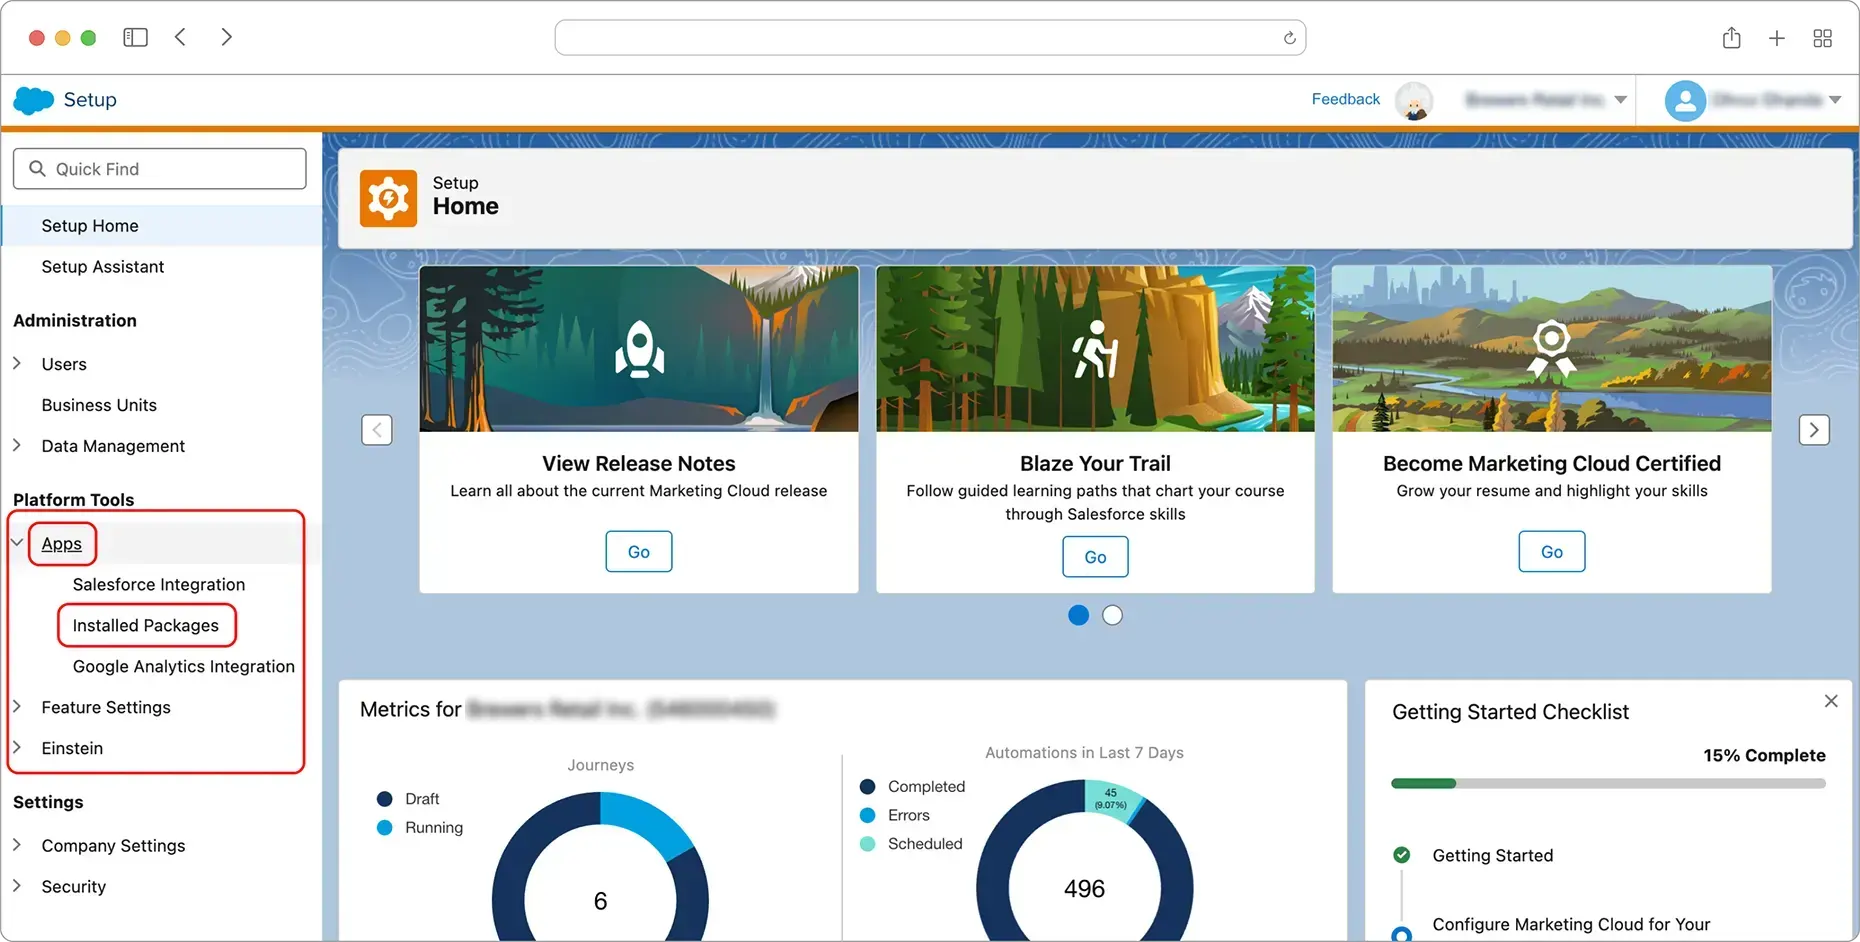The width and height of the screenshot is (1860, 942).
Task: Click the hiker icon on Blaze Your Trail
Action: click(x=1095, y=349)
